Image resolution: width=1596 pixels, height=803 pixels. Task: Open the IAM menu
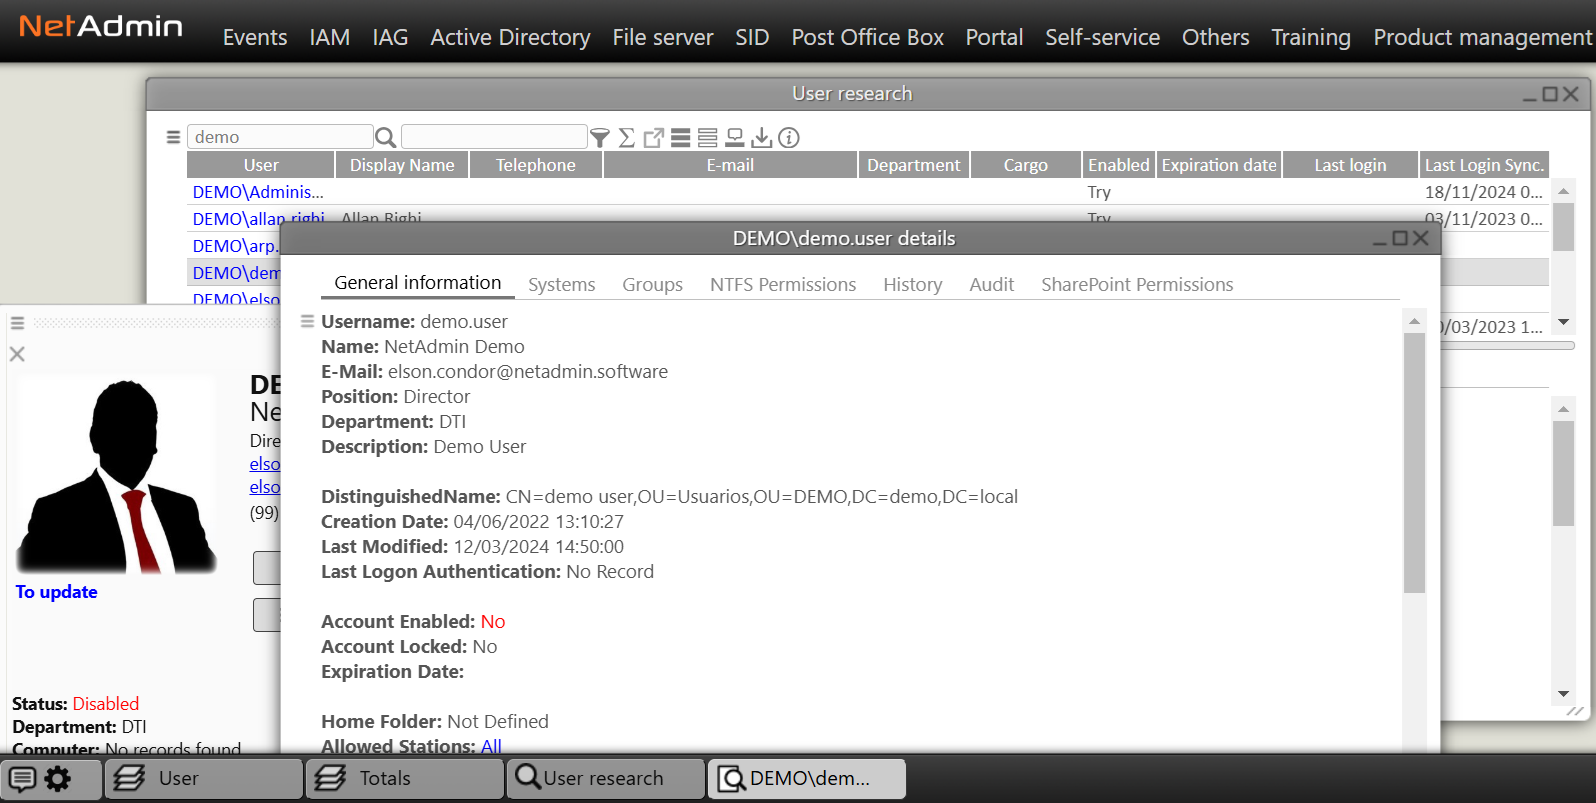pos(330,38)
